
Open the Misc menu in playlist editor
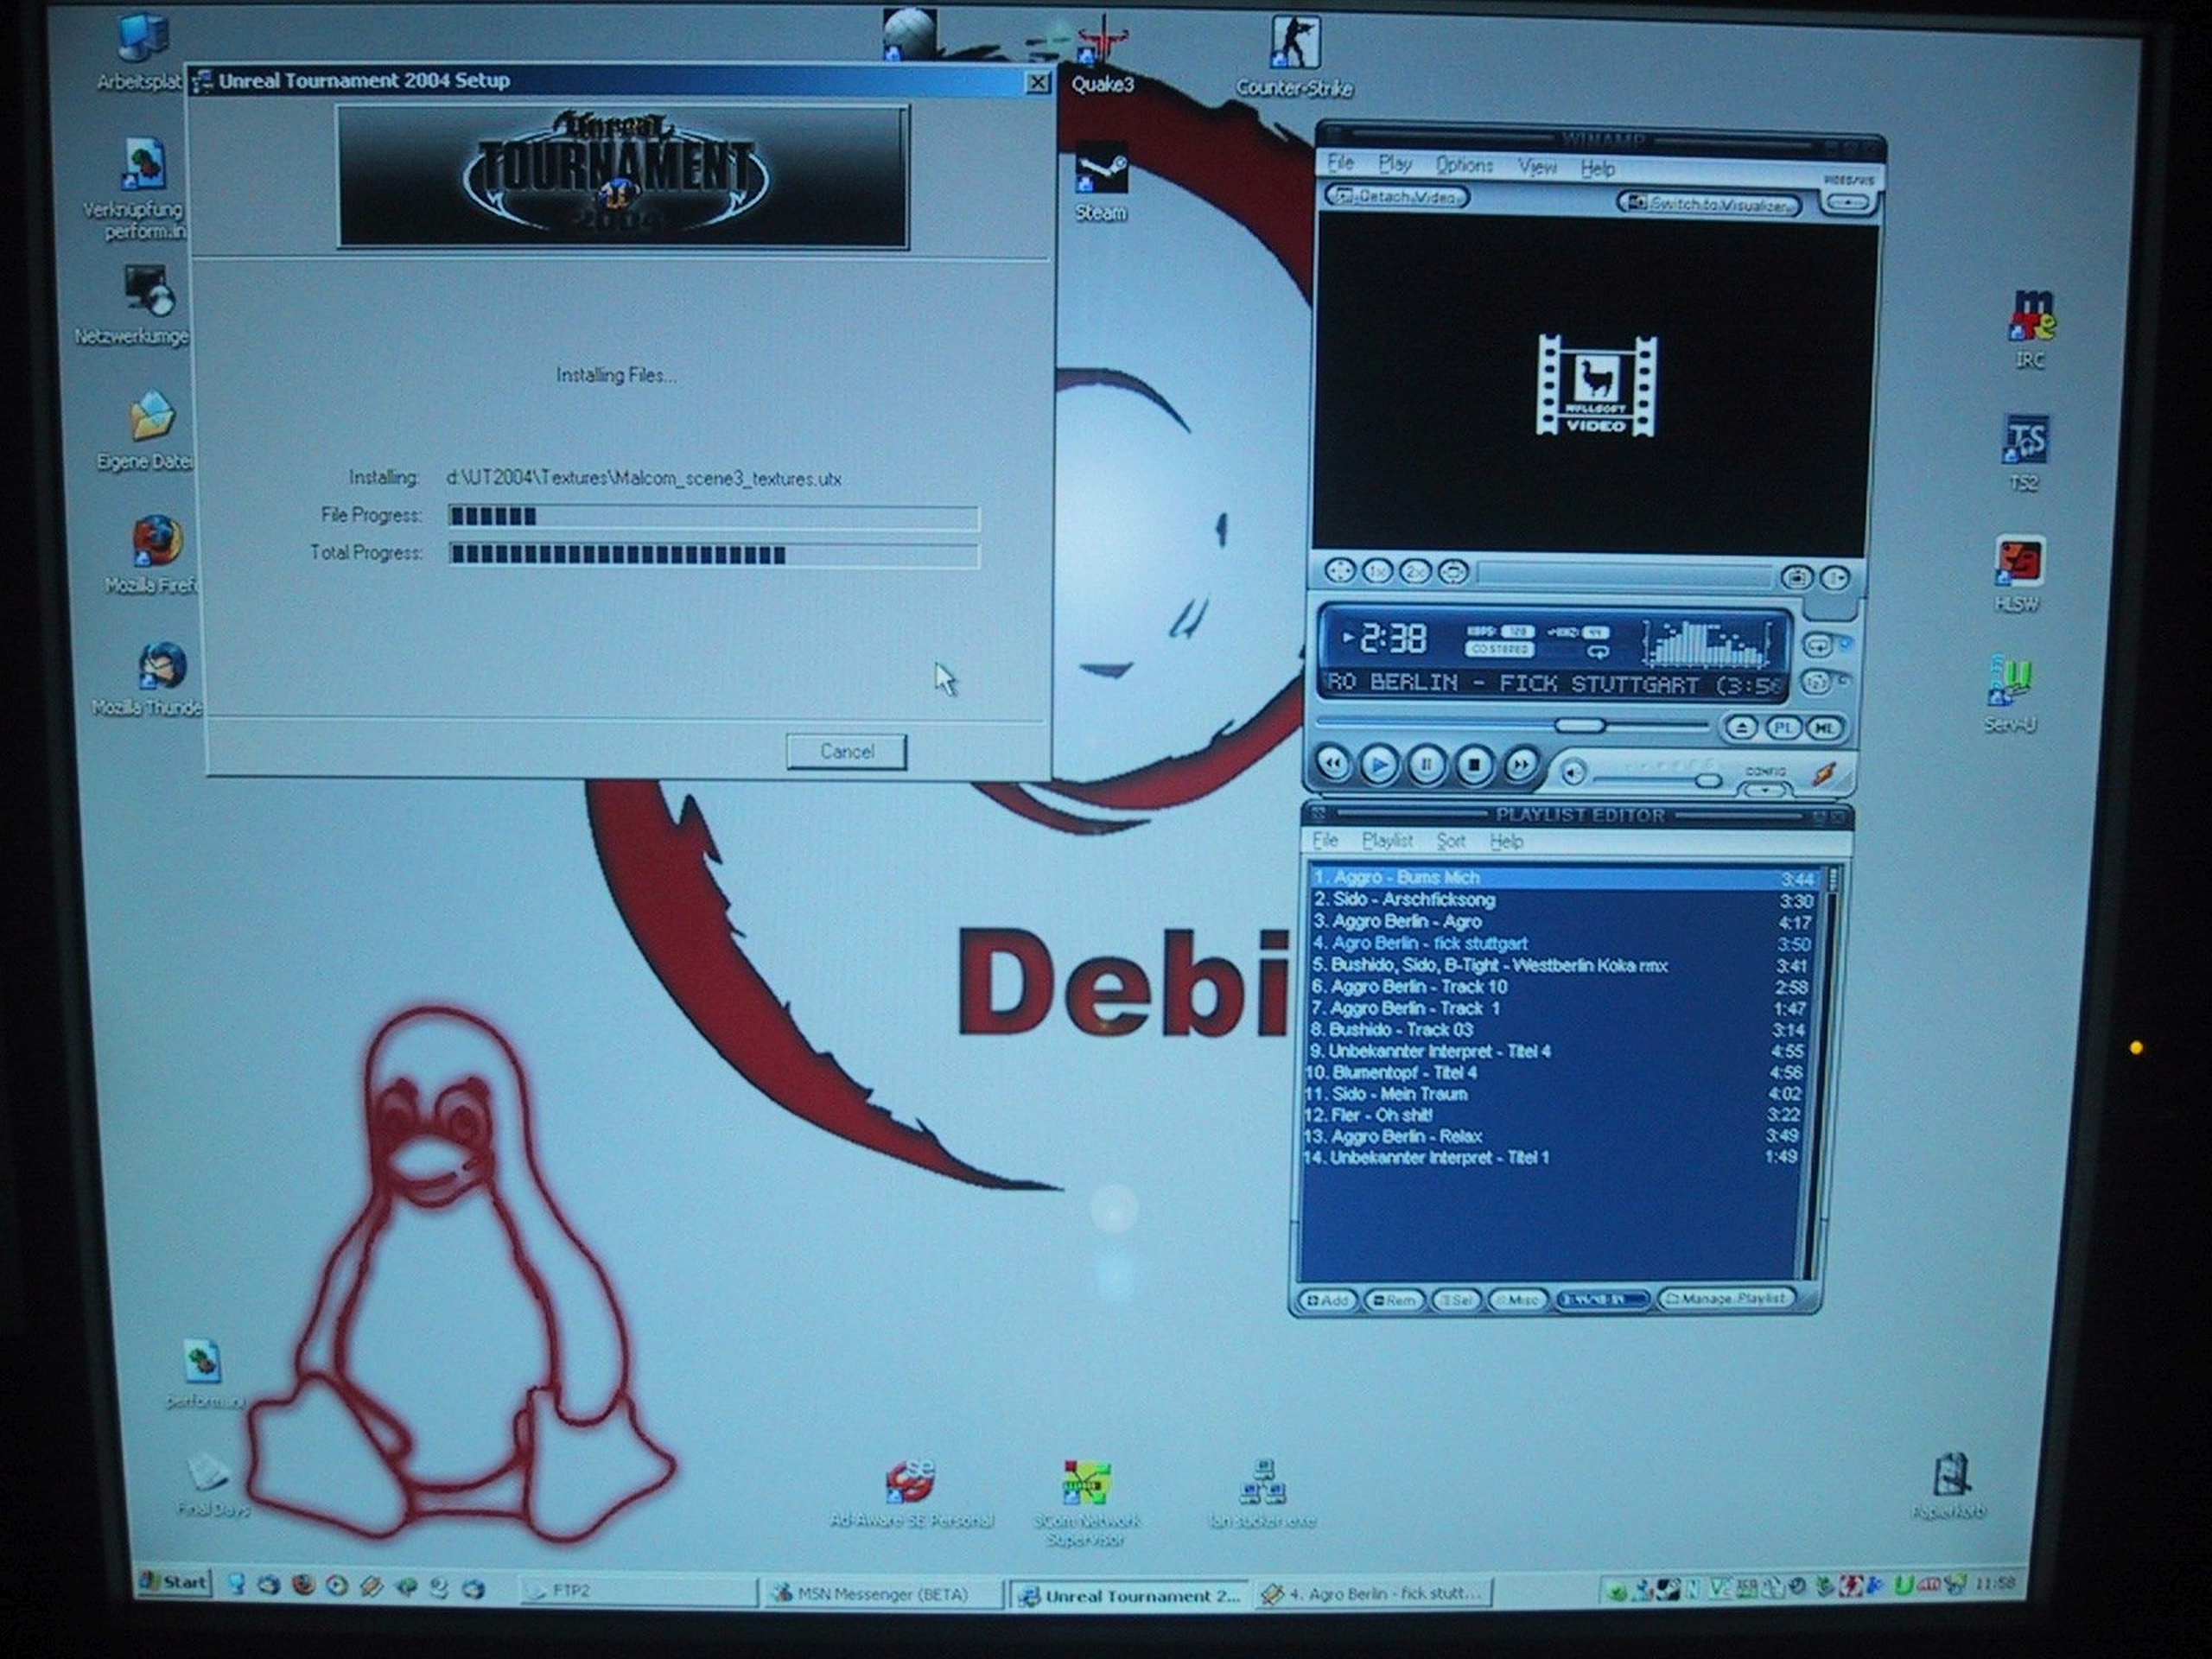point(1518,1300)
